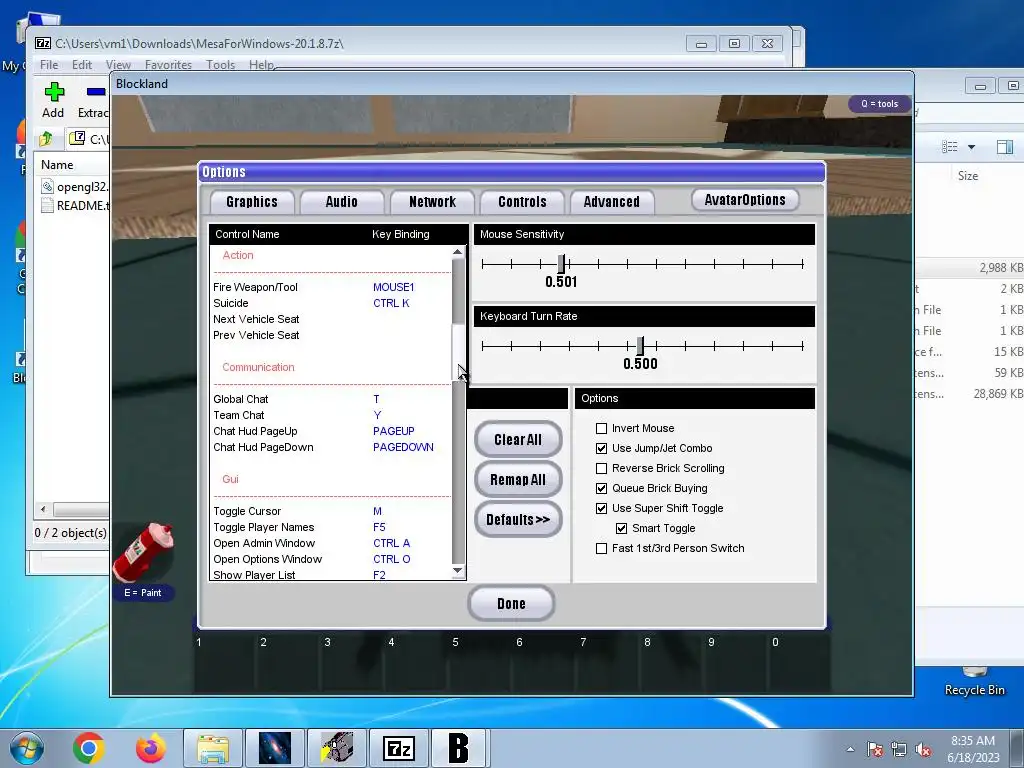Click the control list scroll down arrow
The height and width of the screenshot is (768, 1024).
pyautogui.click(x=458, y=571)
